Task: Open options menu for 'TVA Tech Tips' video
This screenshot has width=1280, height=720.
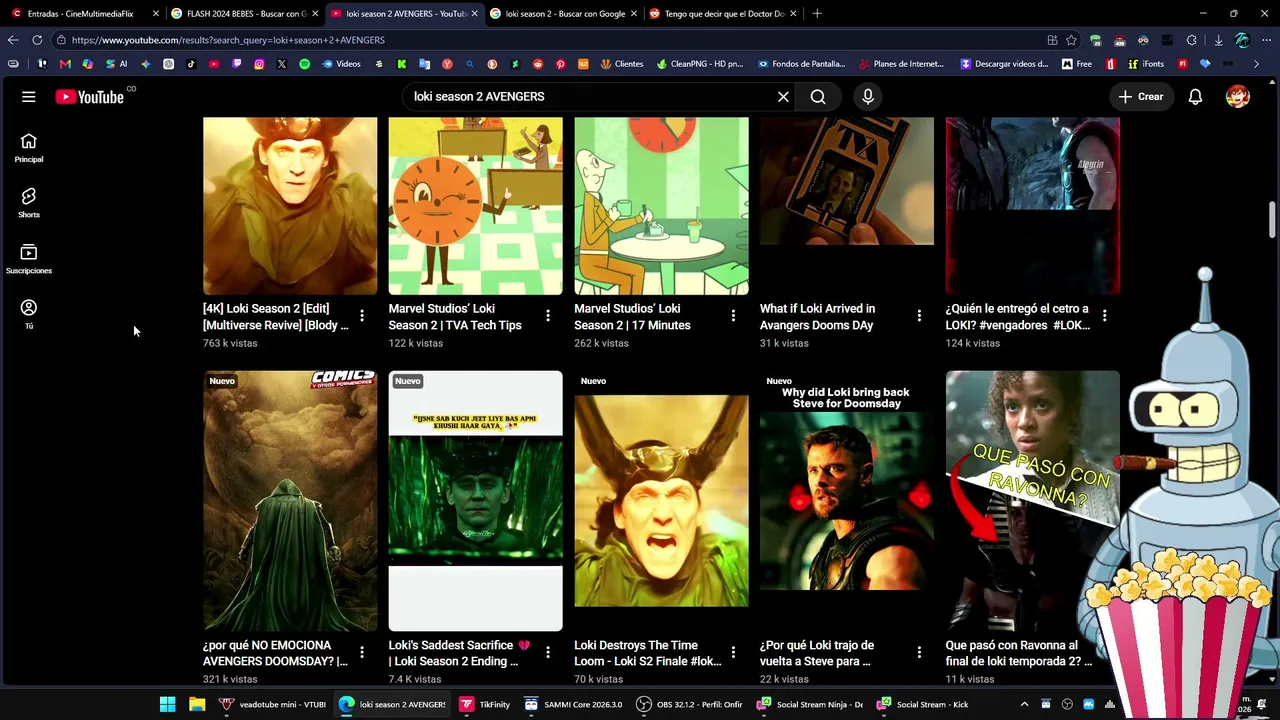Action: point(548,316)
